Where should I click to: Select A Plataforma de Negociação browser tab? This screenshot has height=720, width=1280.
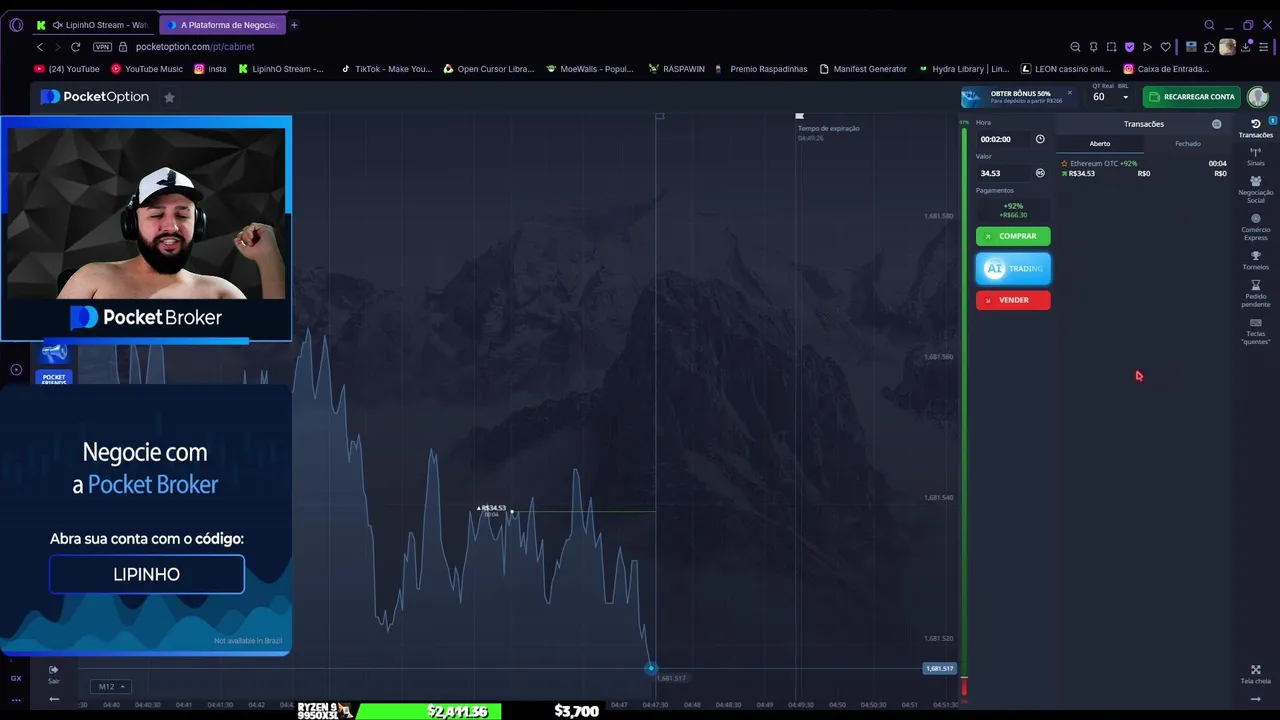pos(222,25)
